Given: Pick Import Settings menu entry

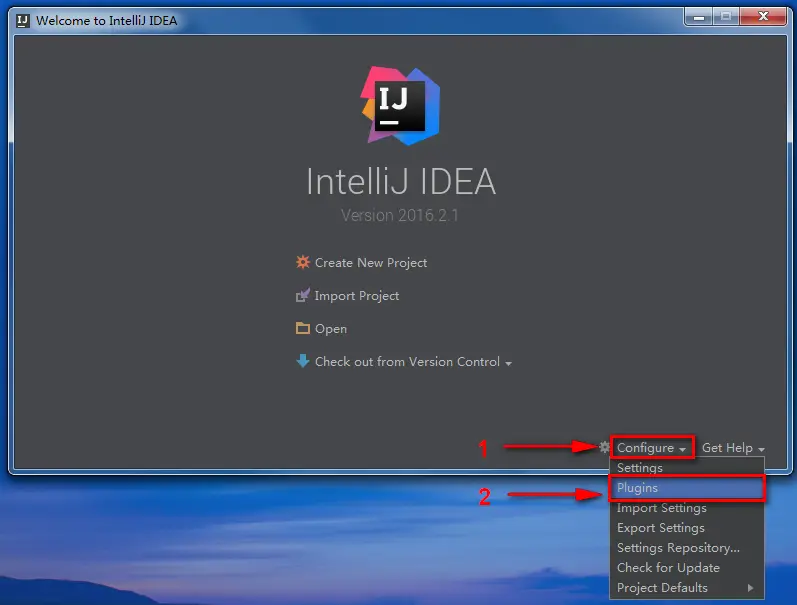Looking at the screenshot, I should click(687, 508).
